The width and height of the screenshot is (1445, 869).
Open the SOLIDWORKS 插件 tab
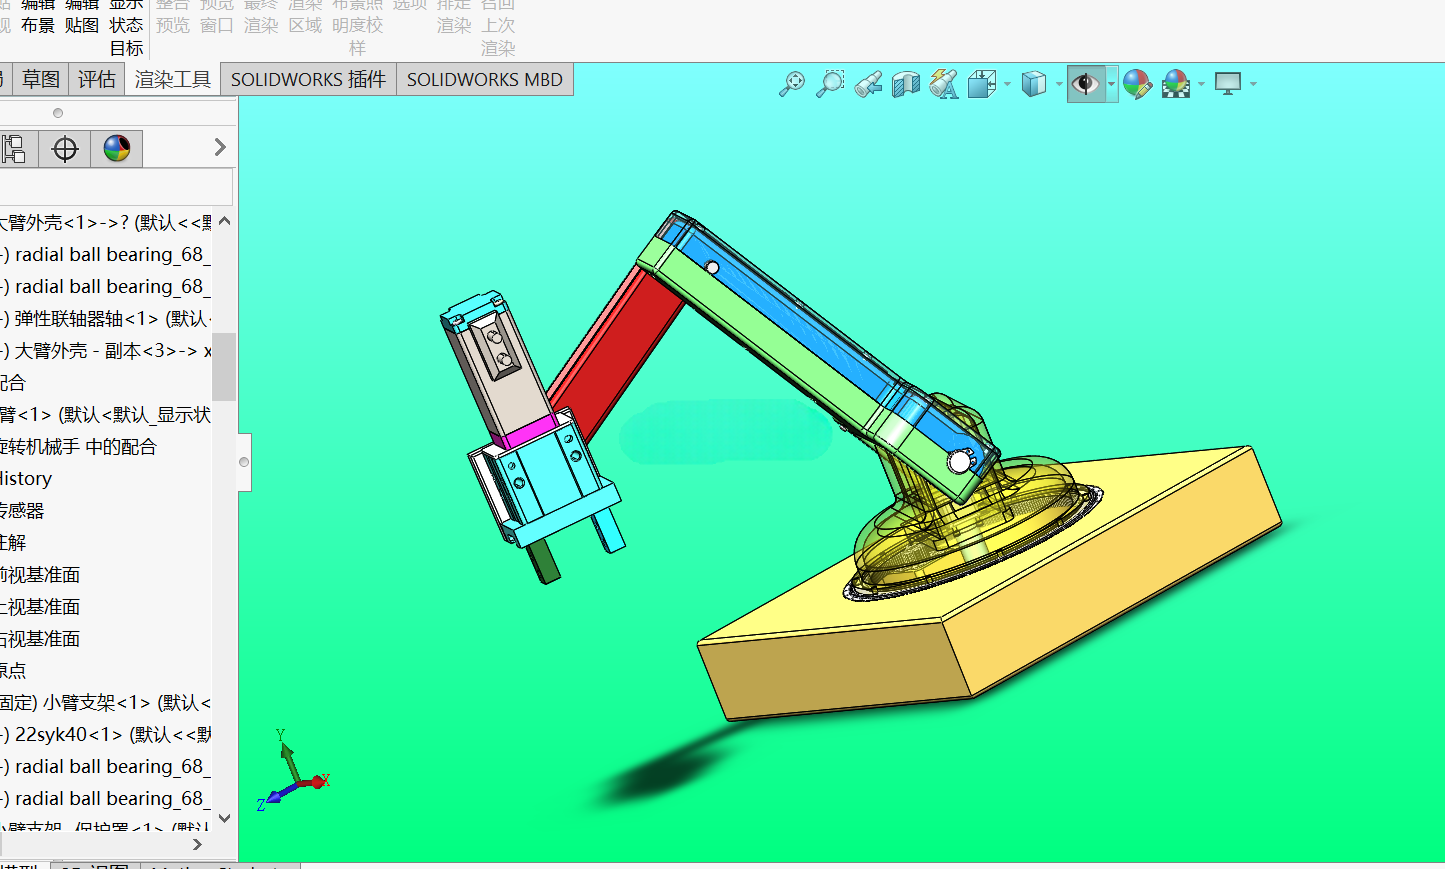click(308, 79)
